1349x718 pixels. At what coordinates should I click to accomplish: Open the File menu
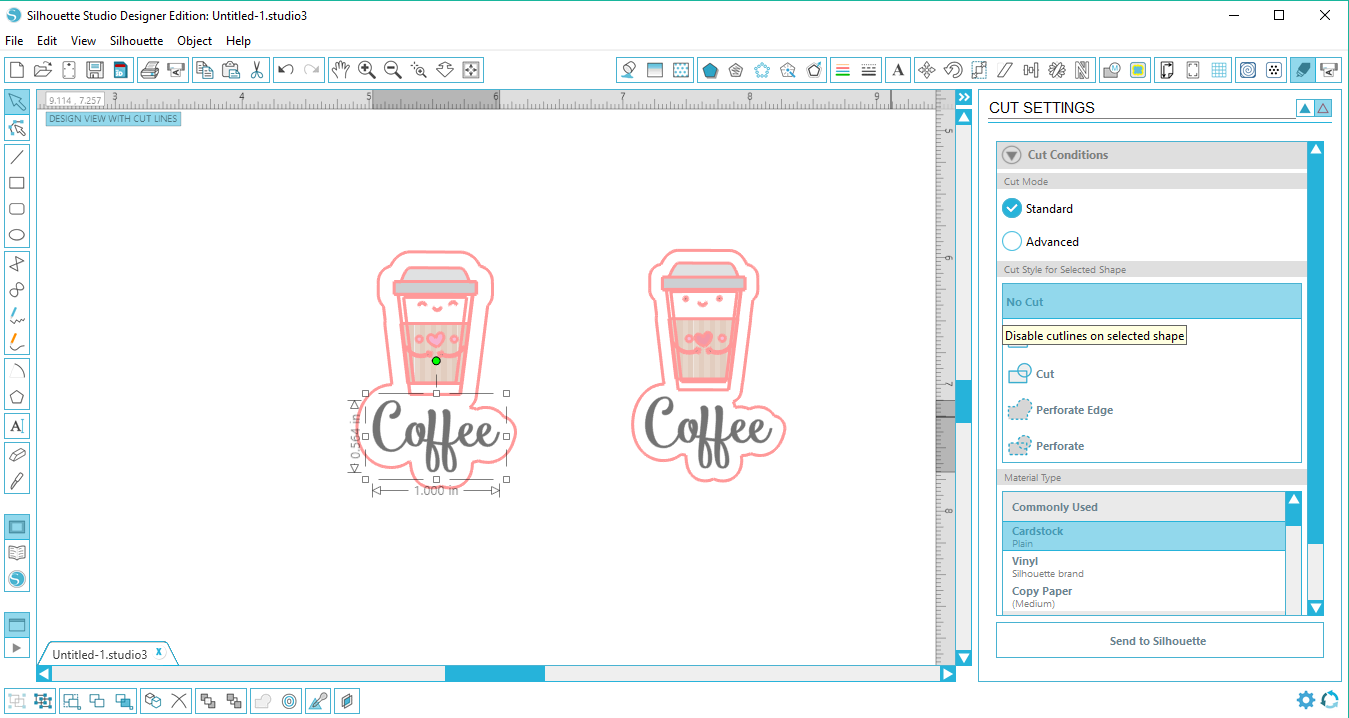tap(14, 41)
